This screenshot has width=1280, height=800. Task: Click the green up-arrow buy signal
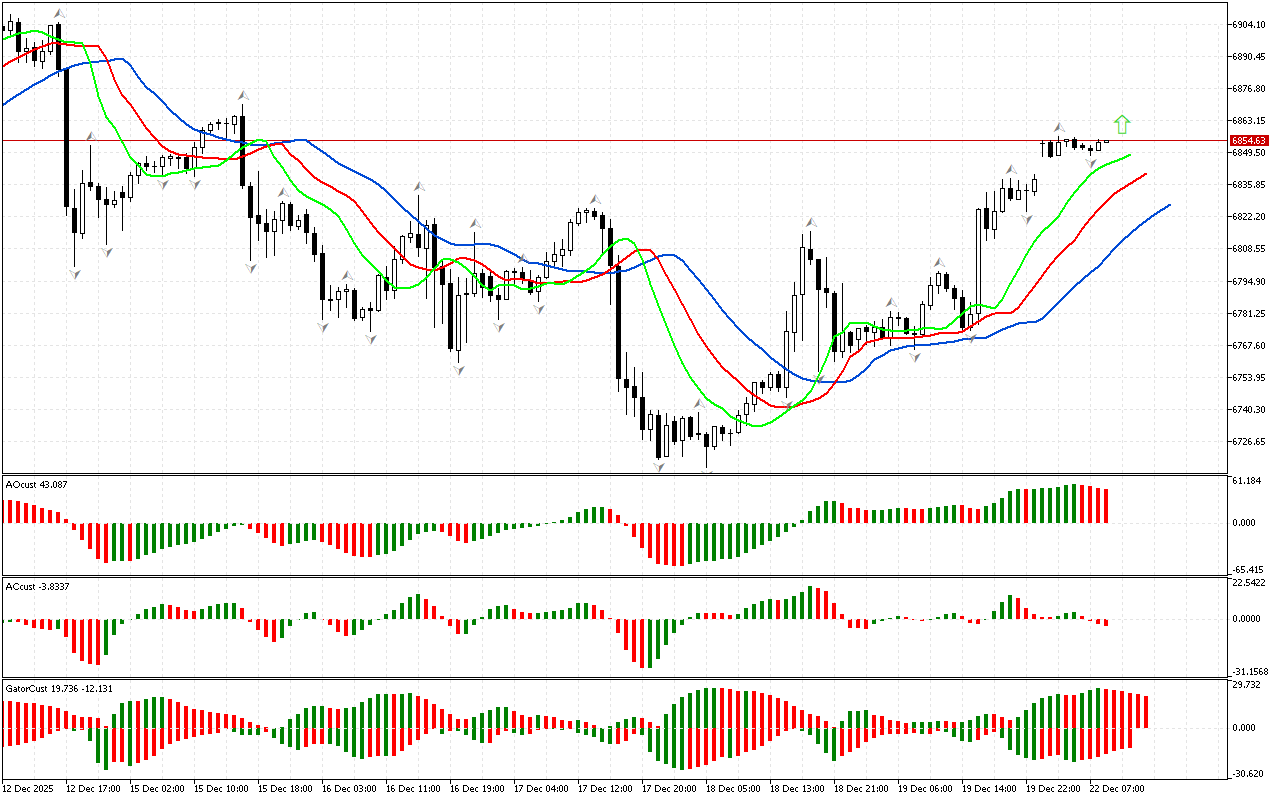tap(1122, 124)
